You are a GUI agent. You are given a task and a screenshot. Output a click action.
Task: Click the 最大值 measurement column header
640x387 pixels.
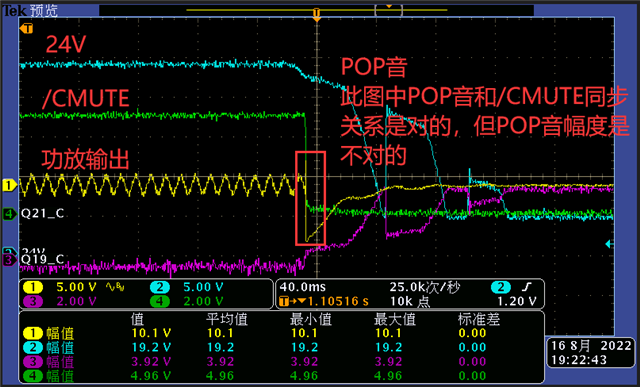[394, 319]
